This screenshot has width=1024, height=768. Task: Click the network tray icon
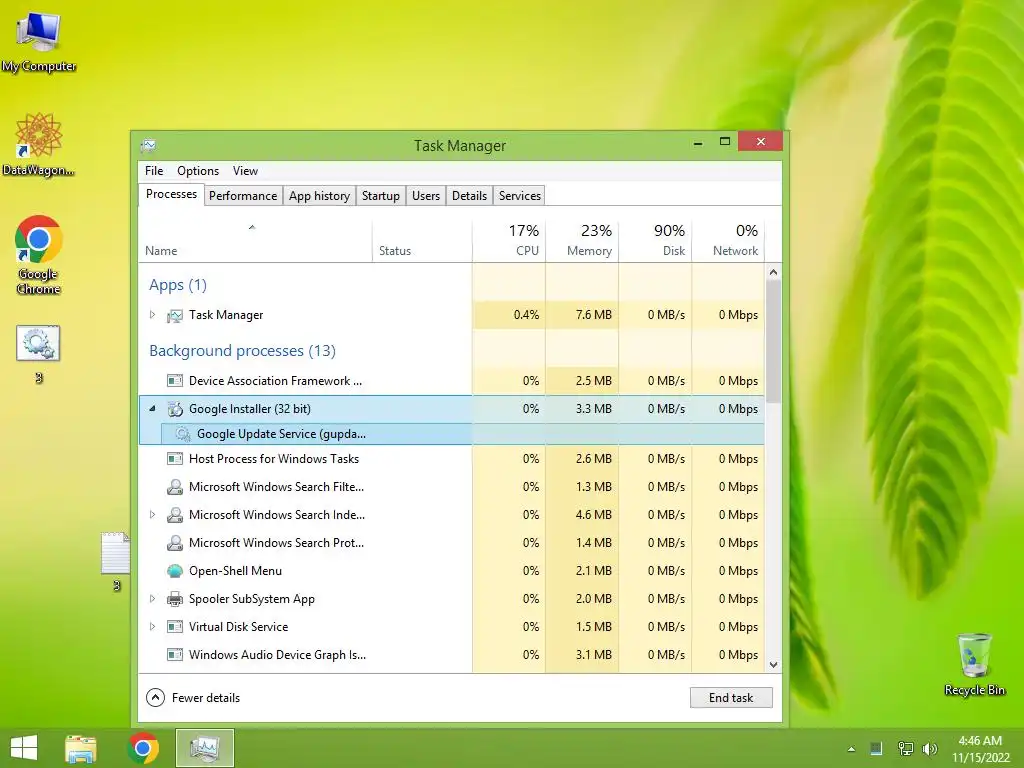tap(905, 749)
